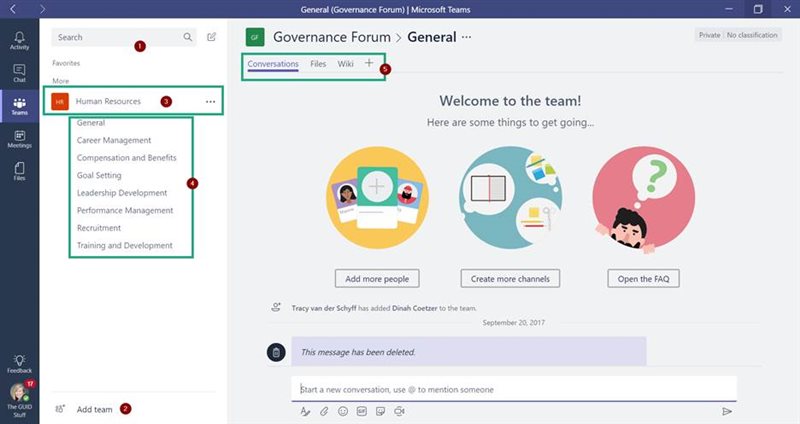The height and width of the screenshot is (424, 800).
Task: Collapse the Human Resources team
Action: tap(108, 102)
